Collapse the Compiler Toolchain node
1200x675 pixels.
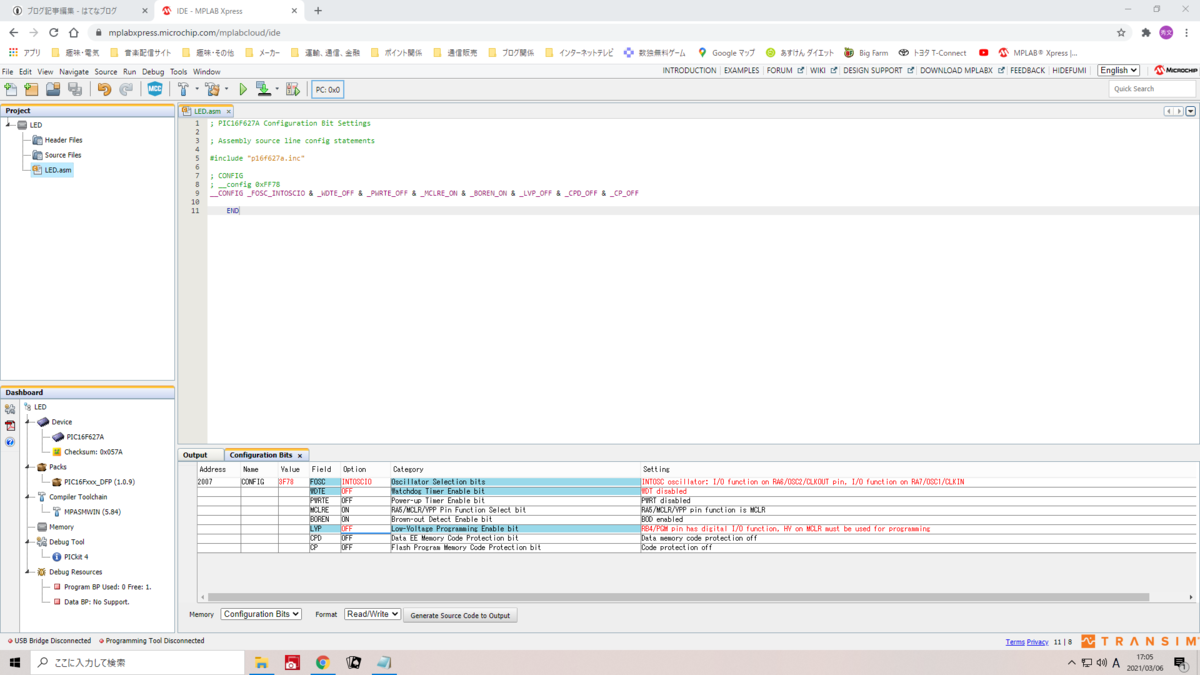(28, 497)
